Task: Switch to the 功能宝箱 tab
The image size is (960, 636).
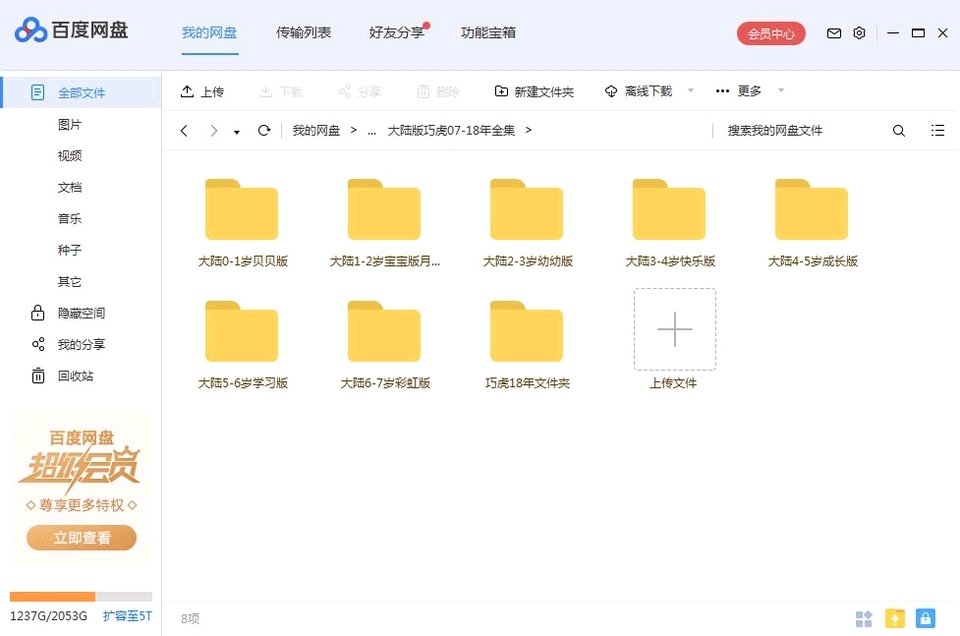Action: pyautogui.click(x=488, y=32)
